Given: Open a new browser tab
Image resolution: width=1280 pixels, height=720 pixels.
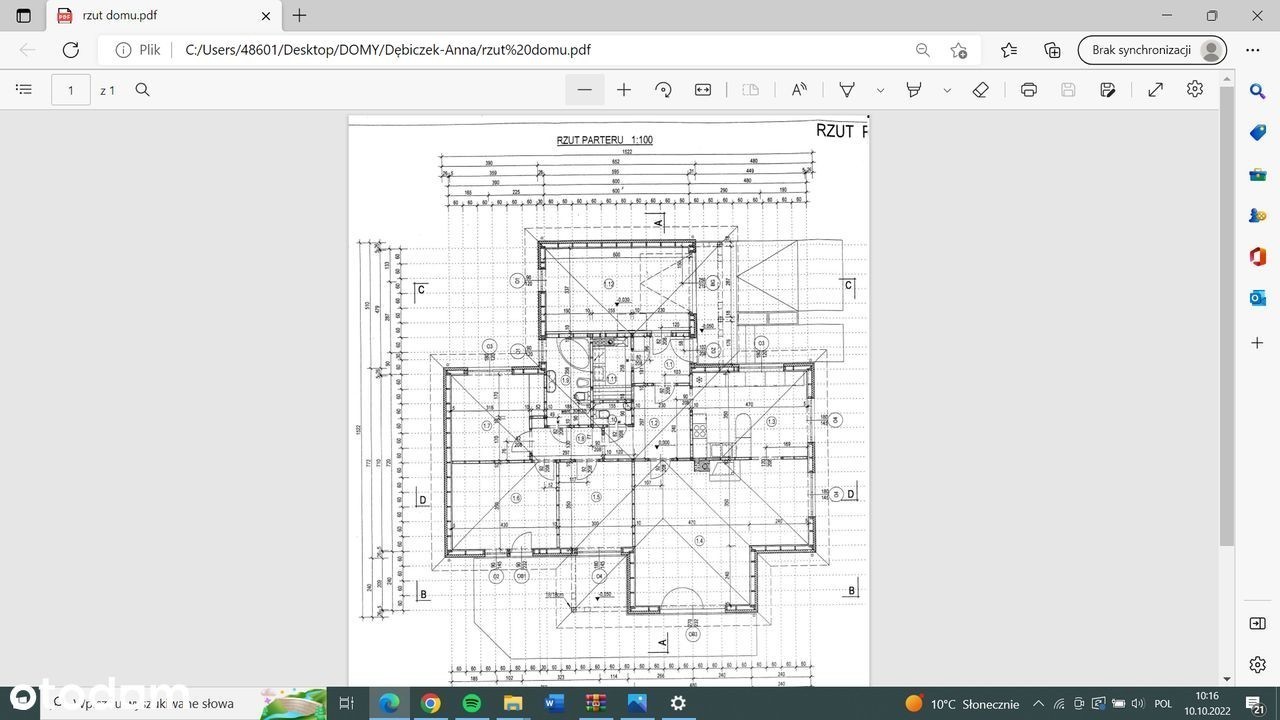Looking at the screenshot, I should point(299,16).
